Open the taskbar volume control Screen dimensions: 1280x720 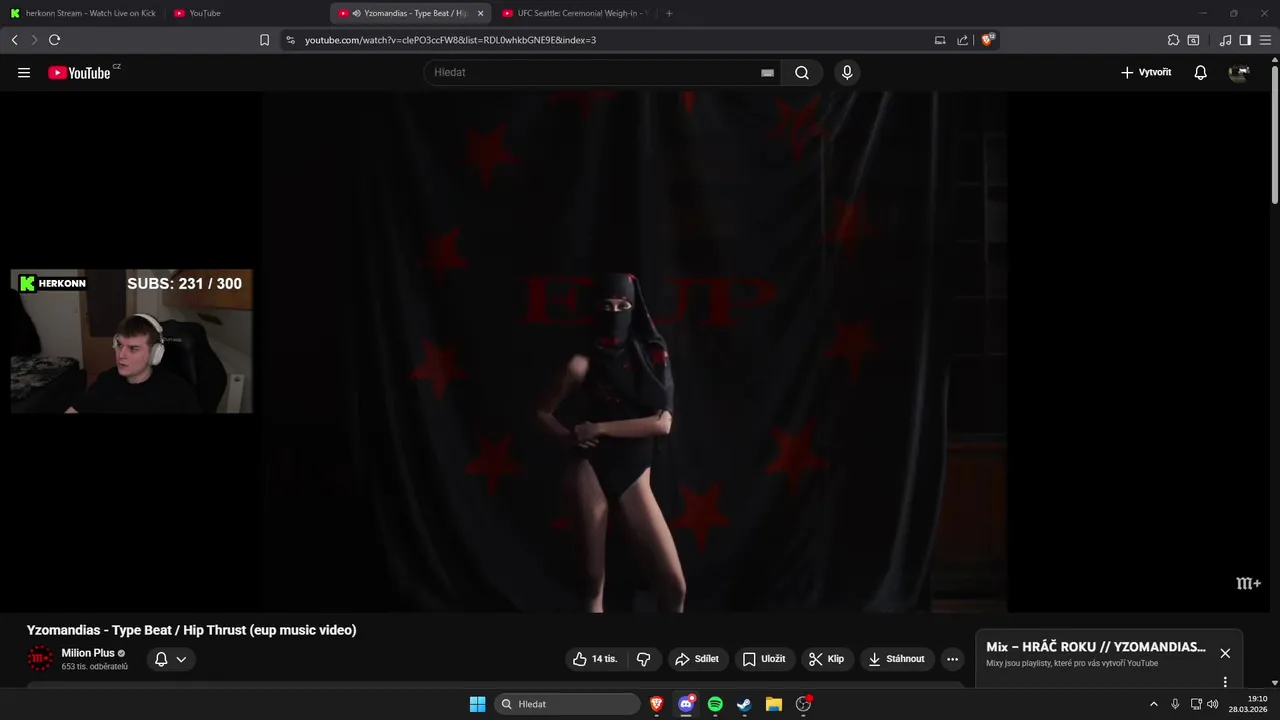point(1212,704)
